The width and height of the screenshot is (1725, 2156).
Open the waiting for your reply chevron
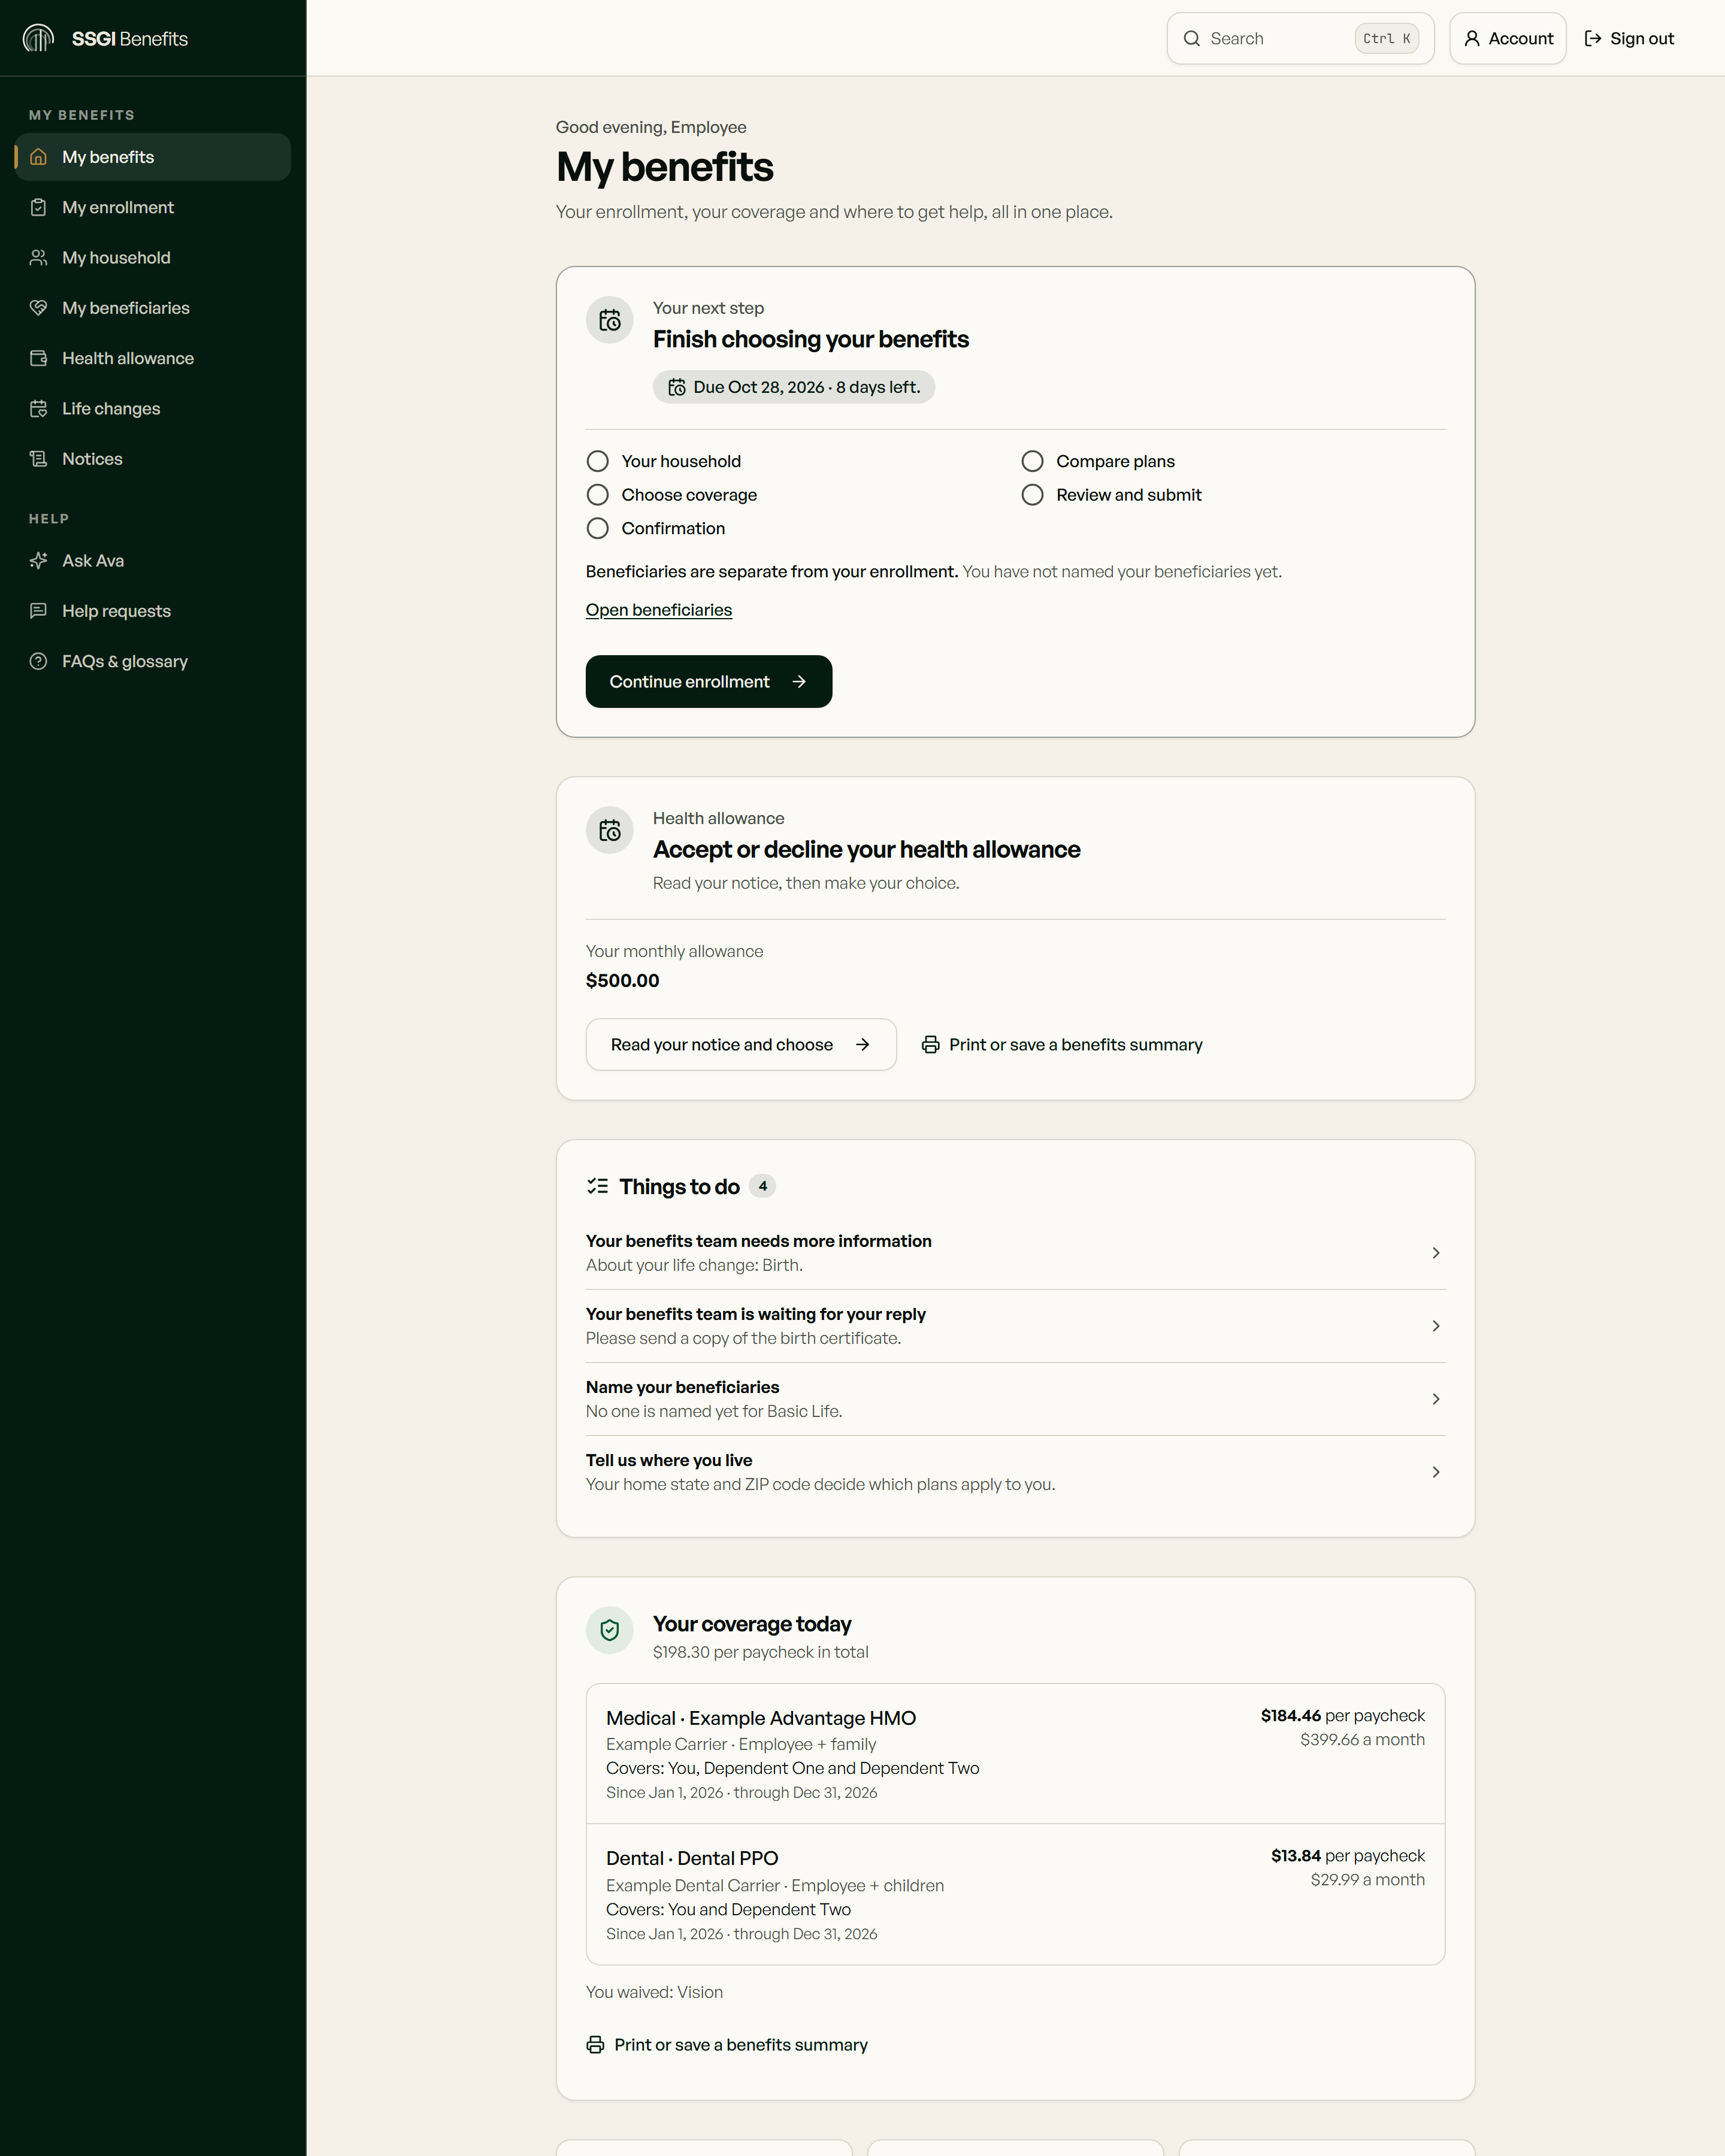(x=1436, y=1326)
